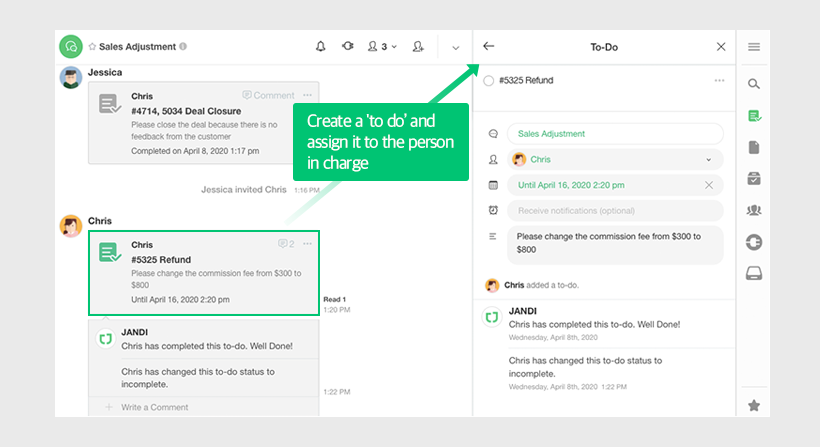Clear the April 16 due date
Screen dimensions: 820x447
(709, 185)
